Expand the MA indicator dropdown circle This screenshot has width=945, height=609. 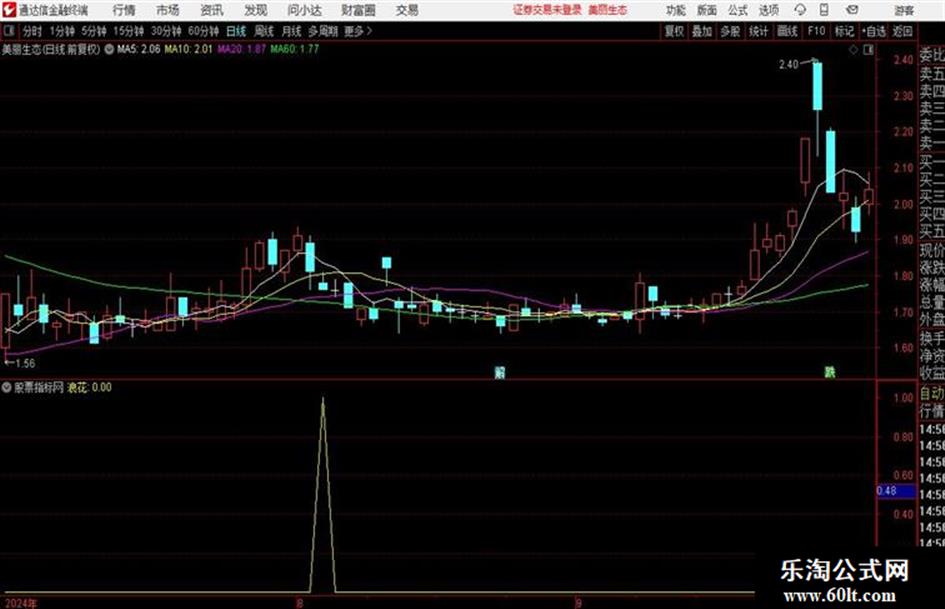pyautogui.click(x=109, y=49)
